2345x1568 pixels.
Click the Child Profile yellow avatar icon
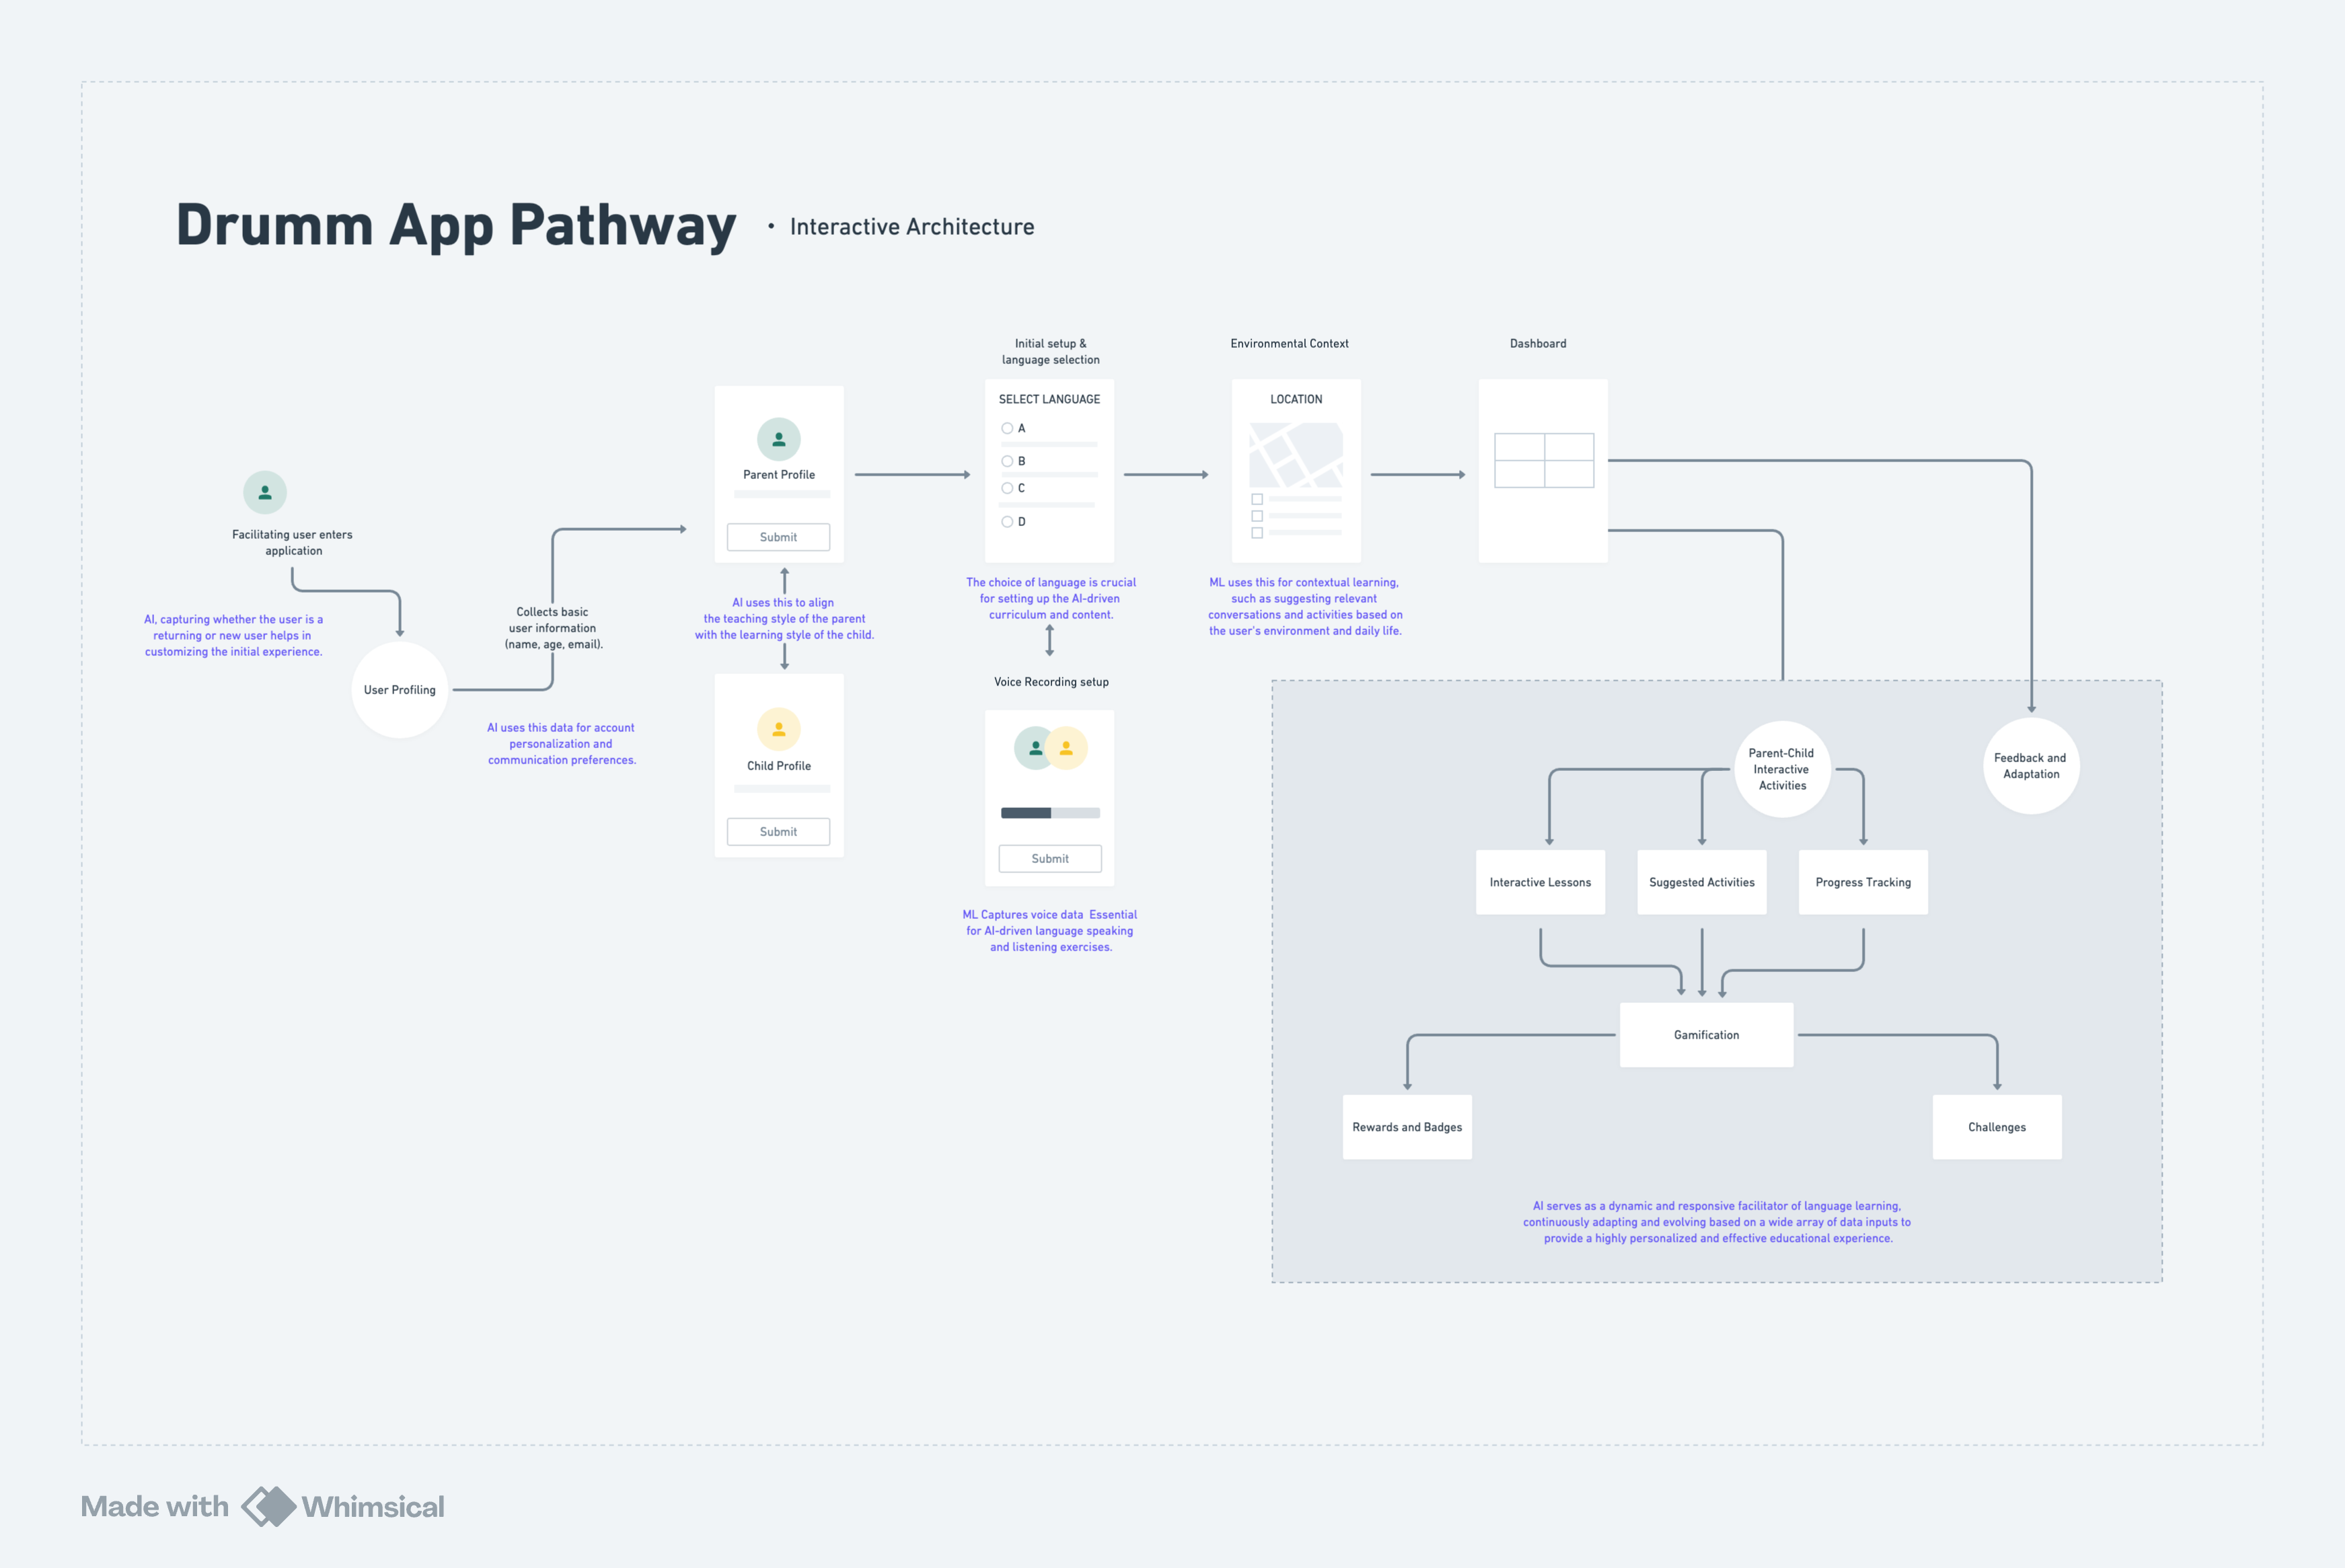click(779, 729)
